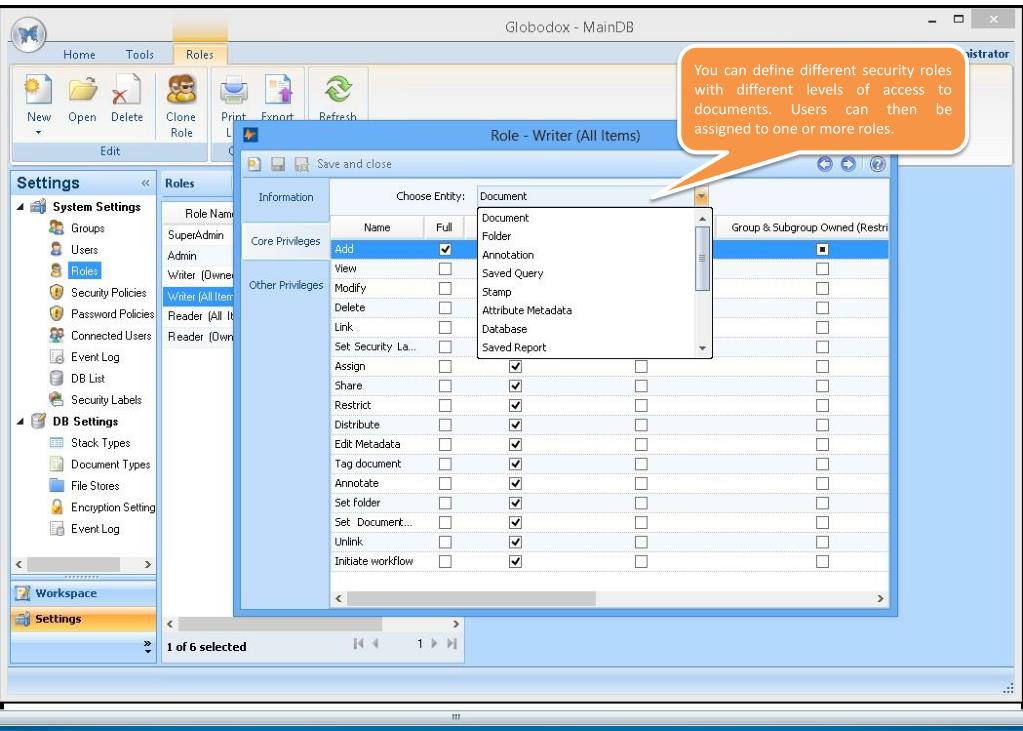Image resolution: width=1023 pixels, height=731 pixels.
Task: Toggle Full checkbox for View privilege
Action: 445,269
